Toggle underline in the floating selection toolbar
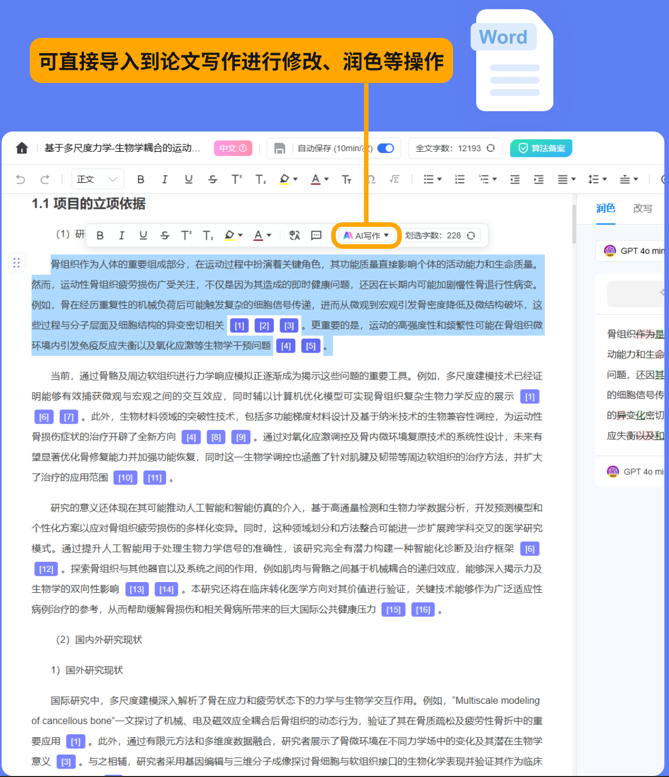 (x=143, y=235)
